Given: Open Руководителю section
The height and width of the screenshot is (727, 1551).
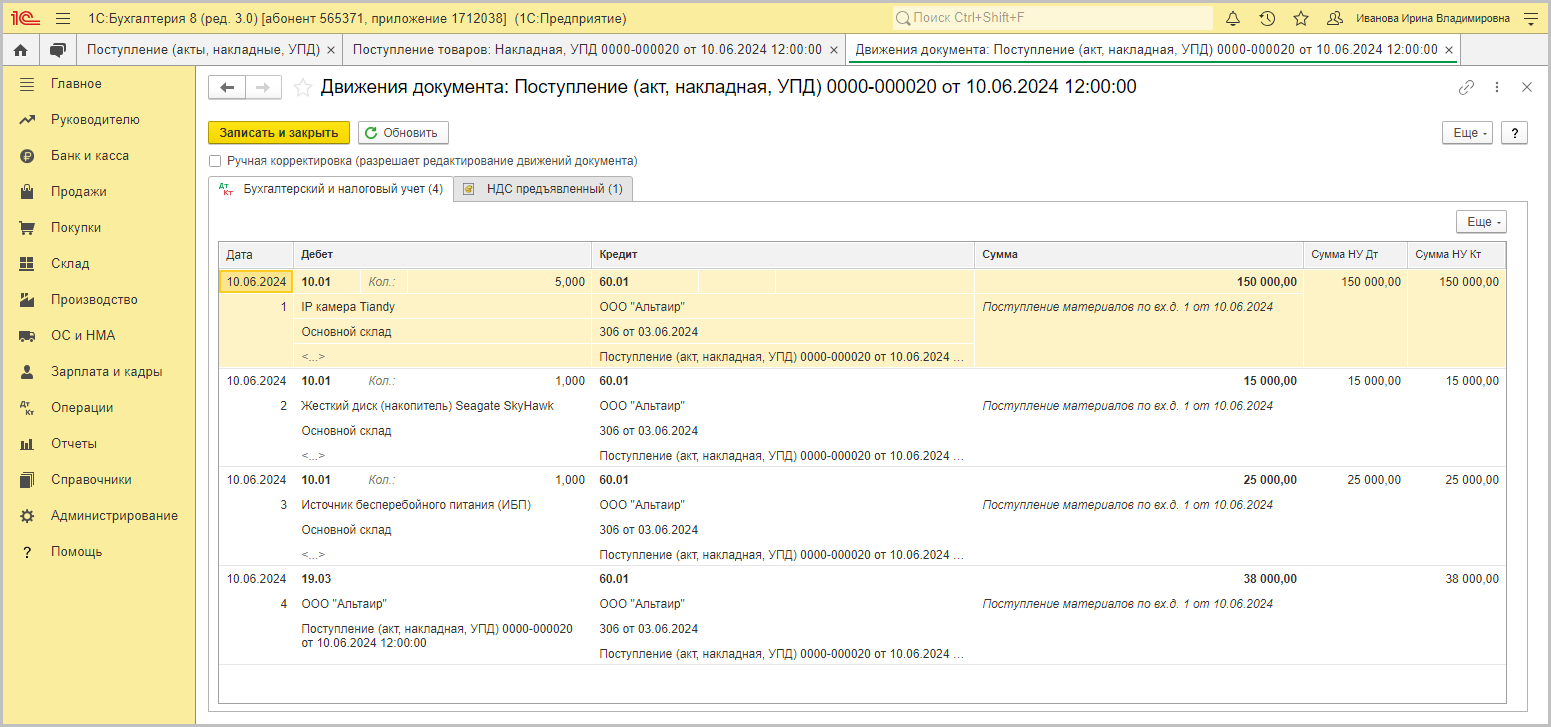Looking at the screenshot, I should 95,120.
